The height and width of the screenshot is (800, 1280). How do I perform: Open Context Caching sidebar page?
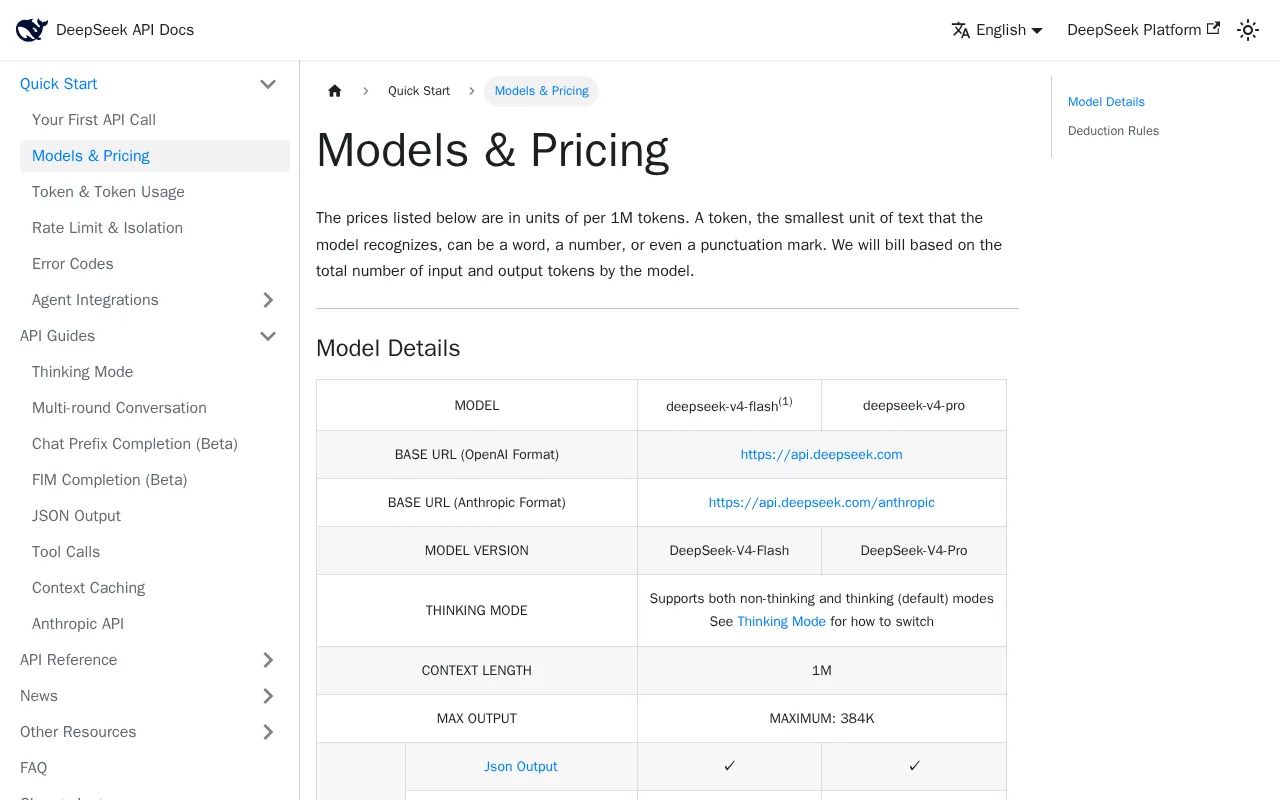[x=88, y=588]
